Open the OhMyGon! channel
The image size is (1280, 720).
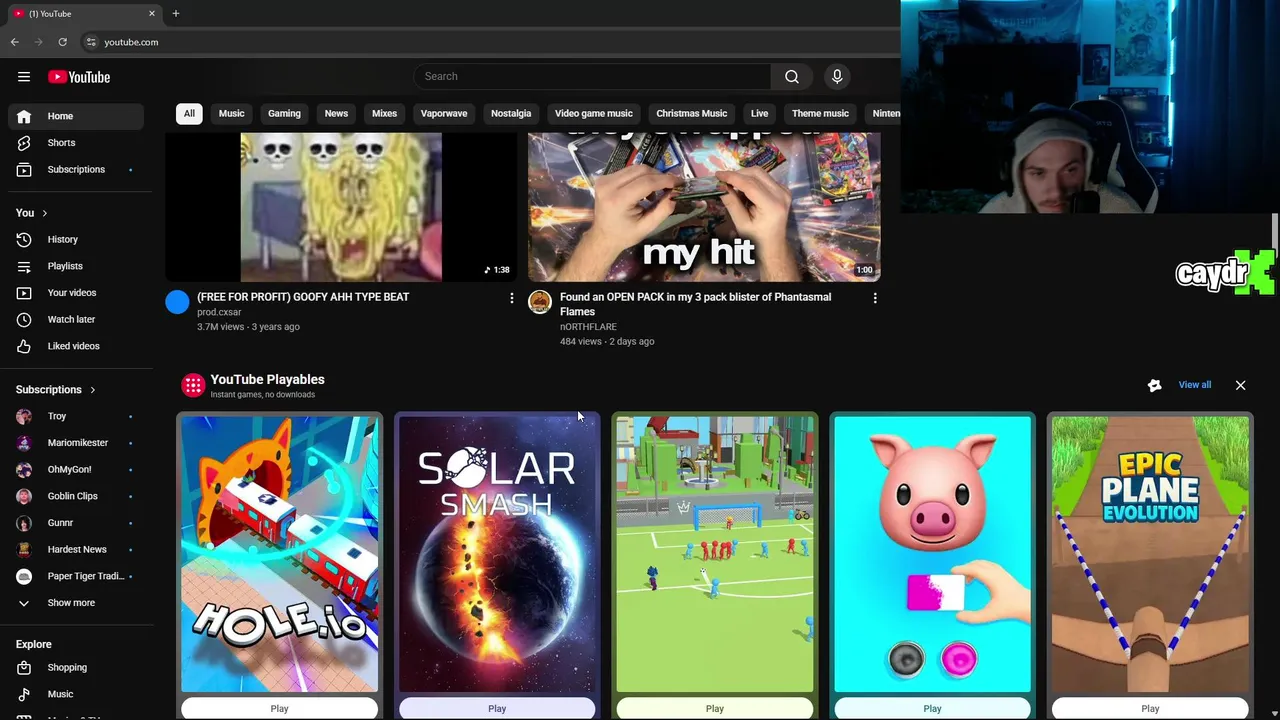pyautogui.click(x=76, y=469)
